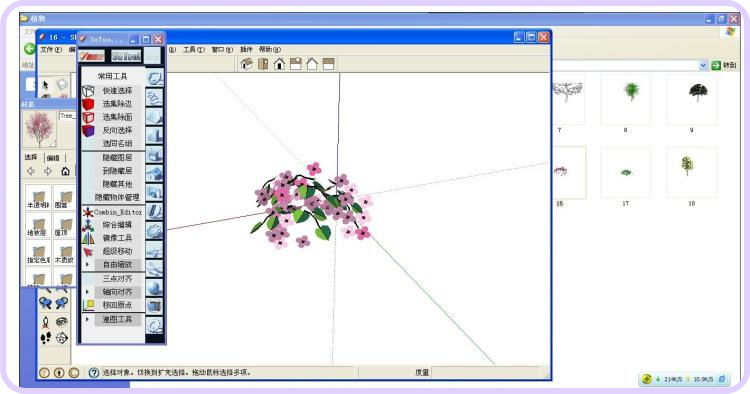Open the address bar dropdown in explorer window

(x=703, y=66)
